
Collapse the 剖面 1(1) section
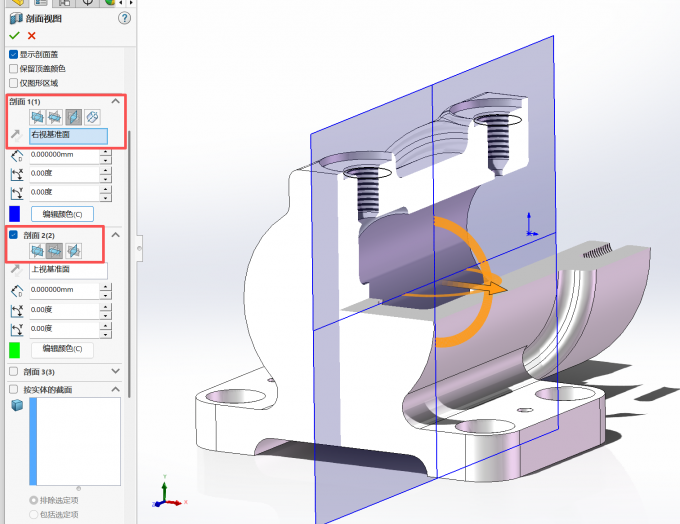tap(115, 101)
